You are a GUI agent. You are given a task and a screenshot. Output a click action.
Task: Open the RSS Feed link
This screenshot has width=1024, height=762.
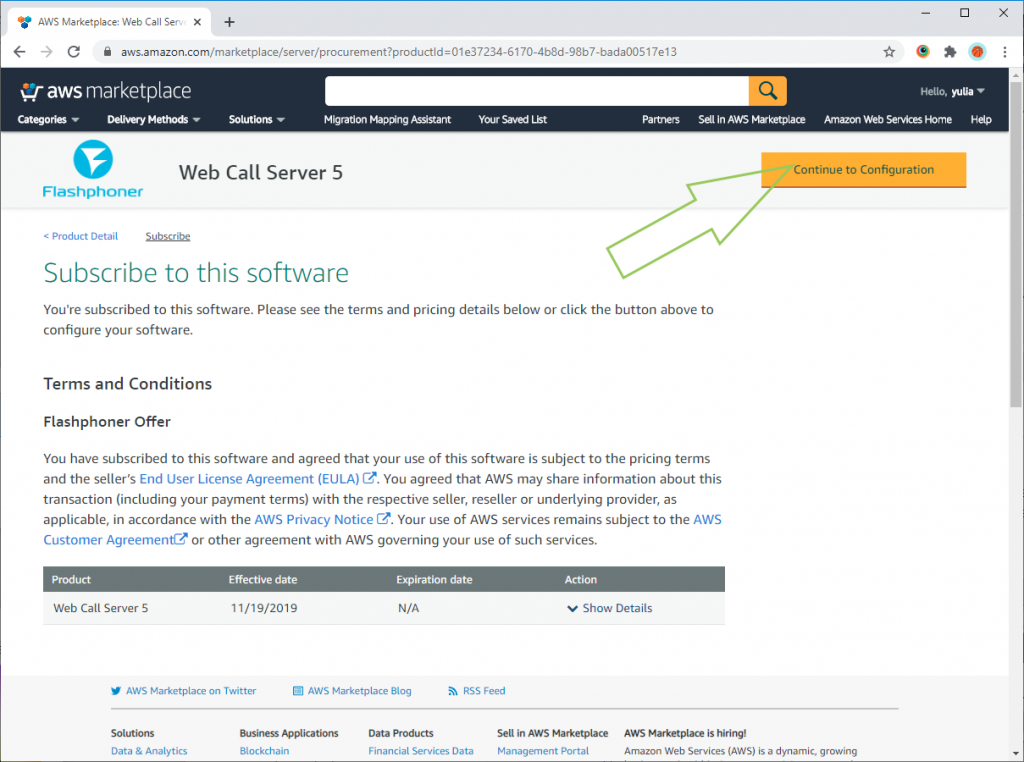[477, 691]
